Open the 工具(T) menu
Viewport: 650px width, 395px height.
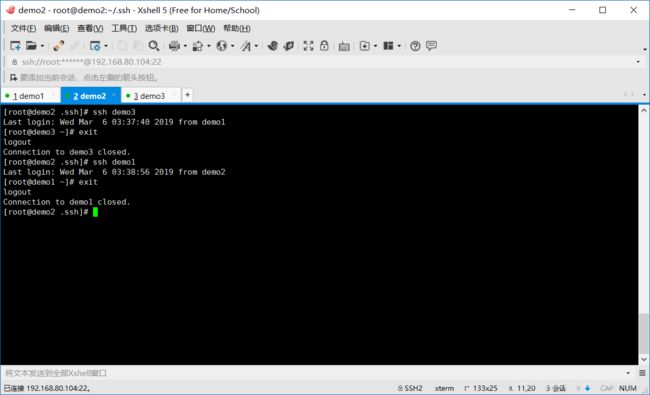pyautogui.click(x=124, y=28)
